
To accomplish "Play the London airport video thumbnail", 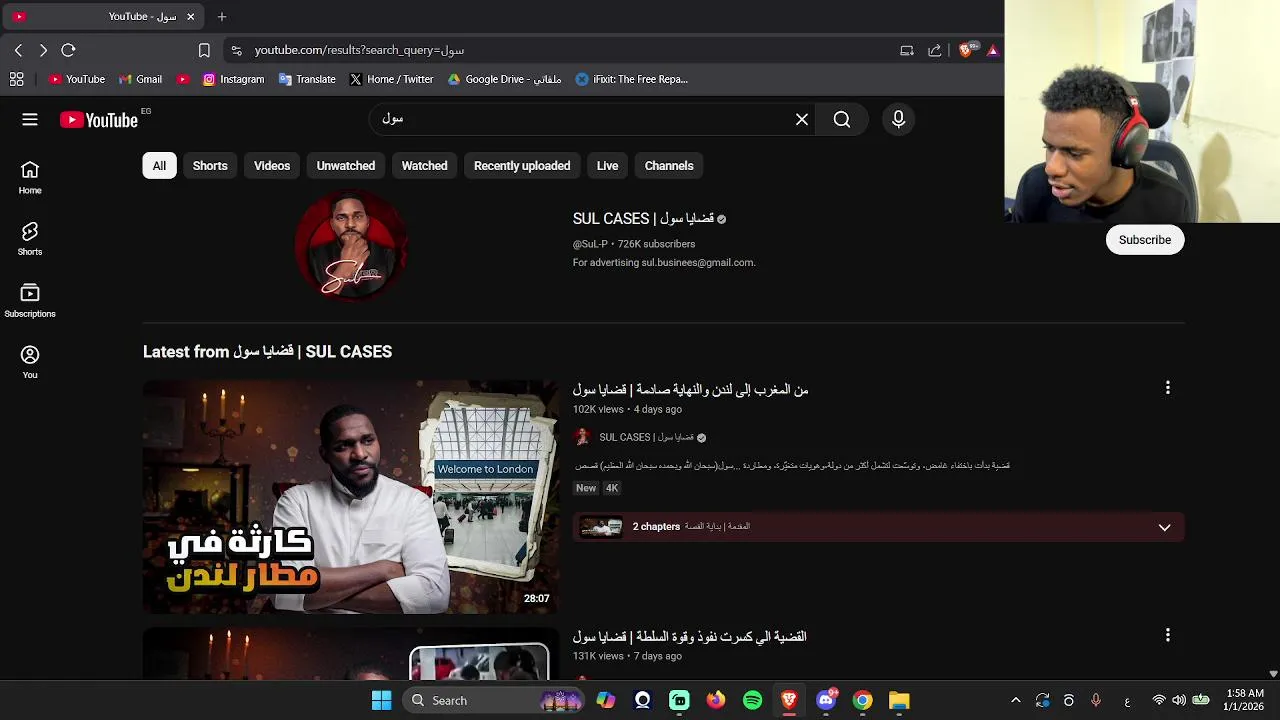I will pyautogui.click(x=351, y=497).
